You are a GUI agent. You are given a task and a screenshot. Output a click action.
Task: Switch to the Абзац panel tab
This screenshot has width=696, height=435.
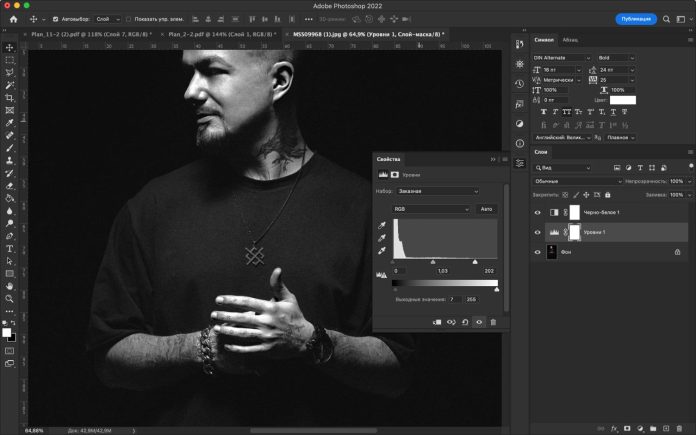point(570,40)
